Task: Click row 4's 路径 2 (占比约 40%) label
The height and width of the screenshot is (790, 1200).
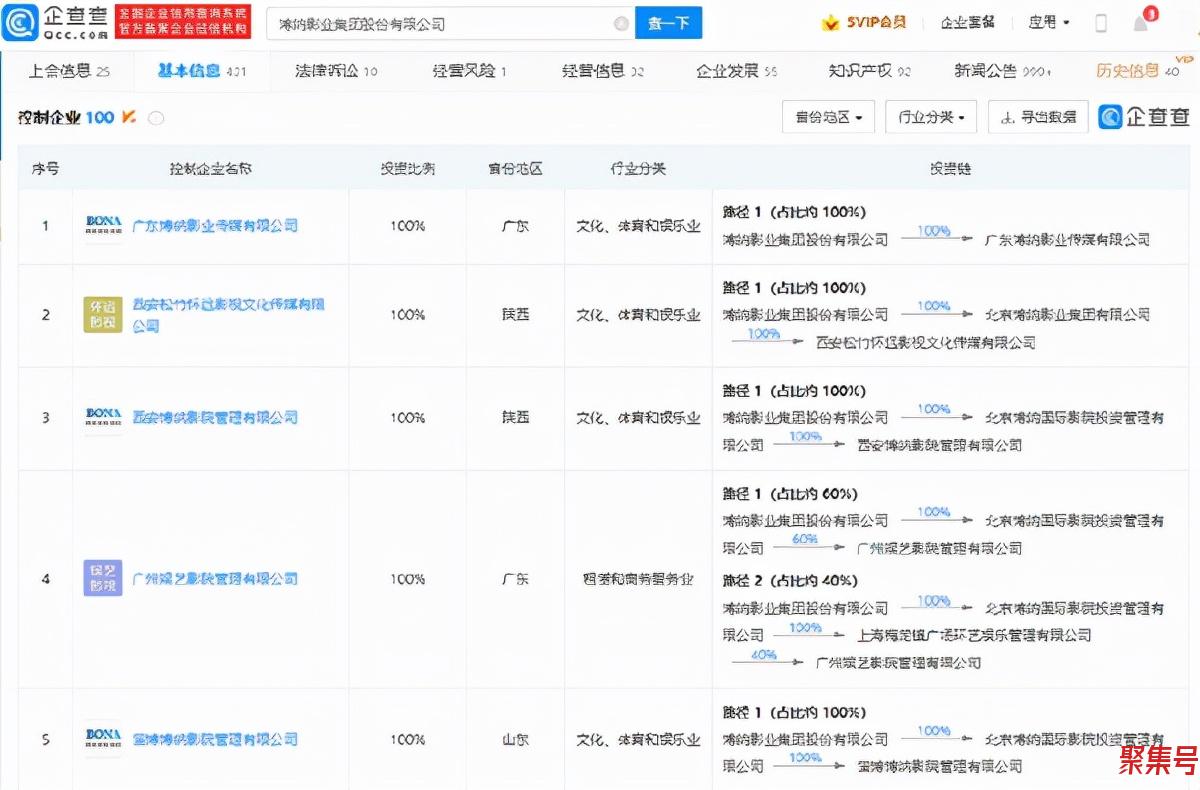Action: [x=790, y=581]
